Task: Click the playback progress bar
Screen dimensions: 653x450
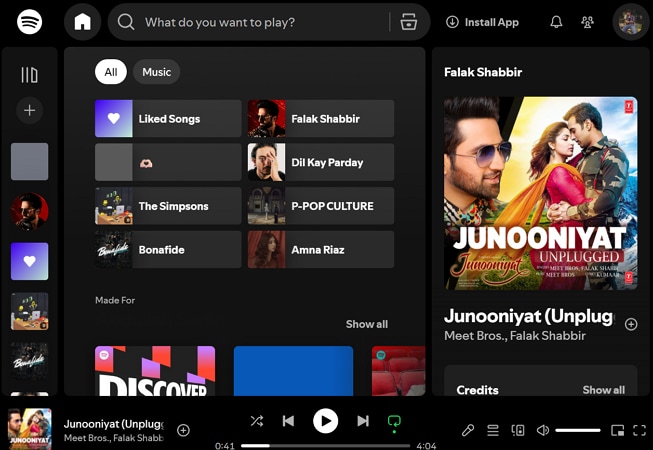Action: click(326, 446)
